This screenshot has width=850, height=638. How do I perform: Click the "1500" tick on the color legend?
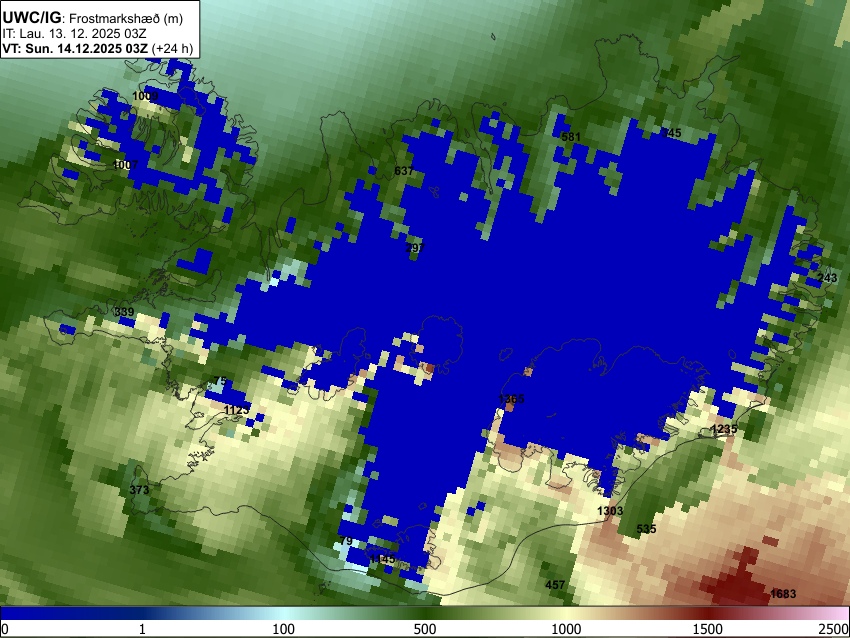708,629
